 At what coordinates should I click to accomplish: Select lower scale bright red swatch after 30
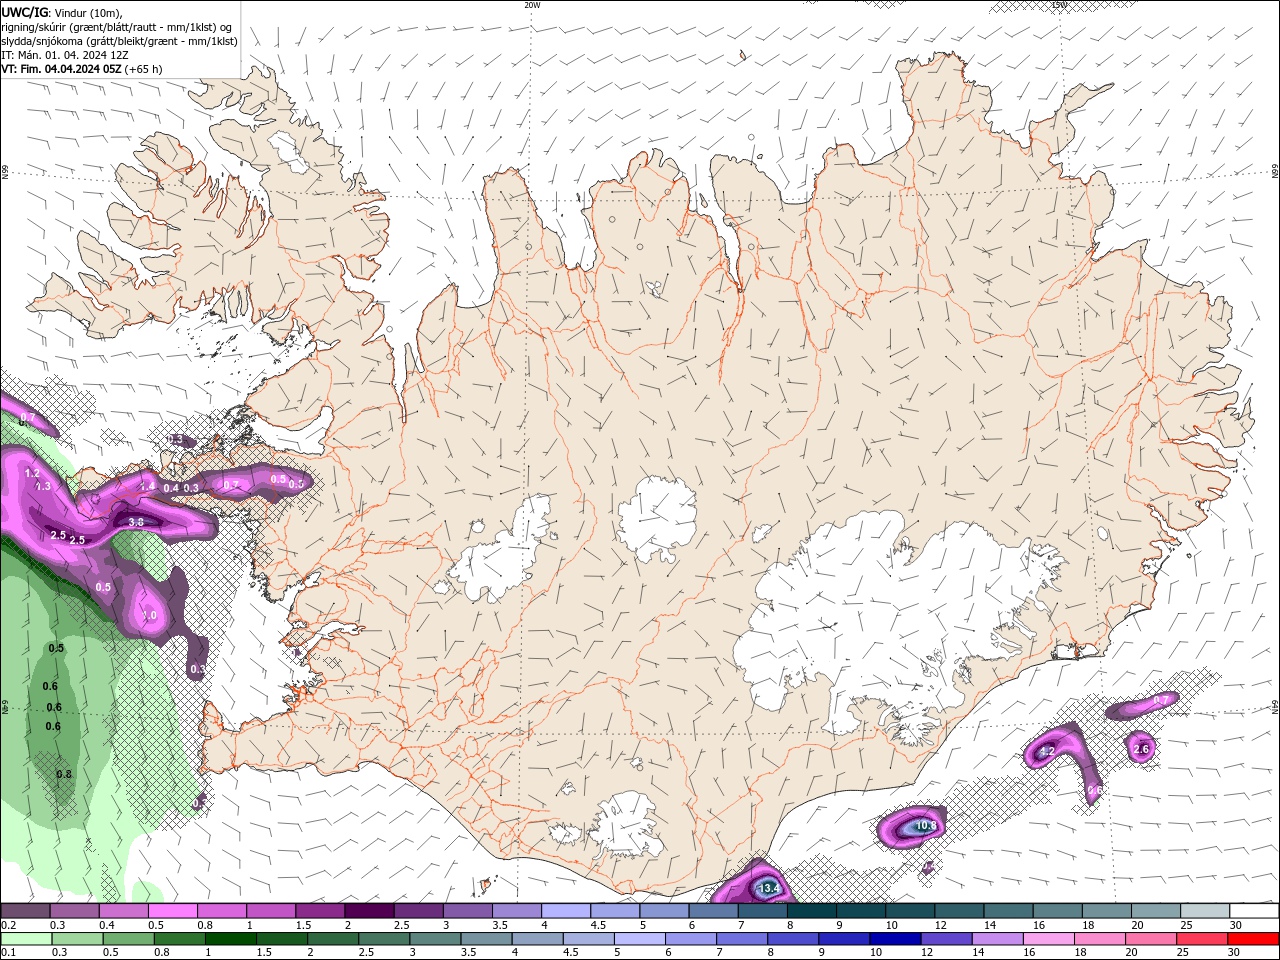[1252, 939]
